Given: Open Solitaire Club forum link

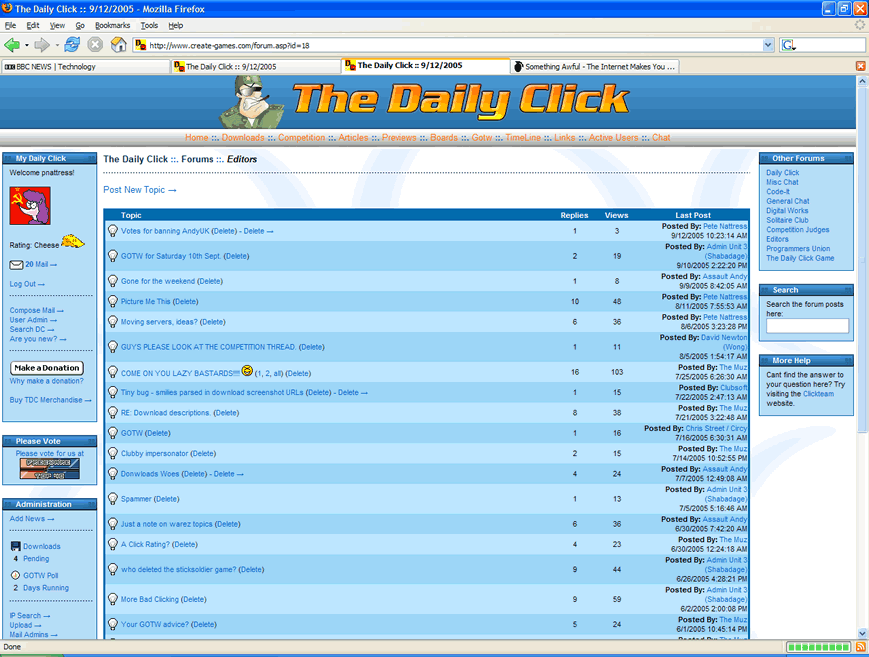Looking at the screenshot, I should (x=787, y=220).
